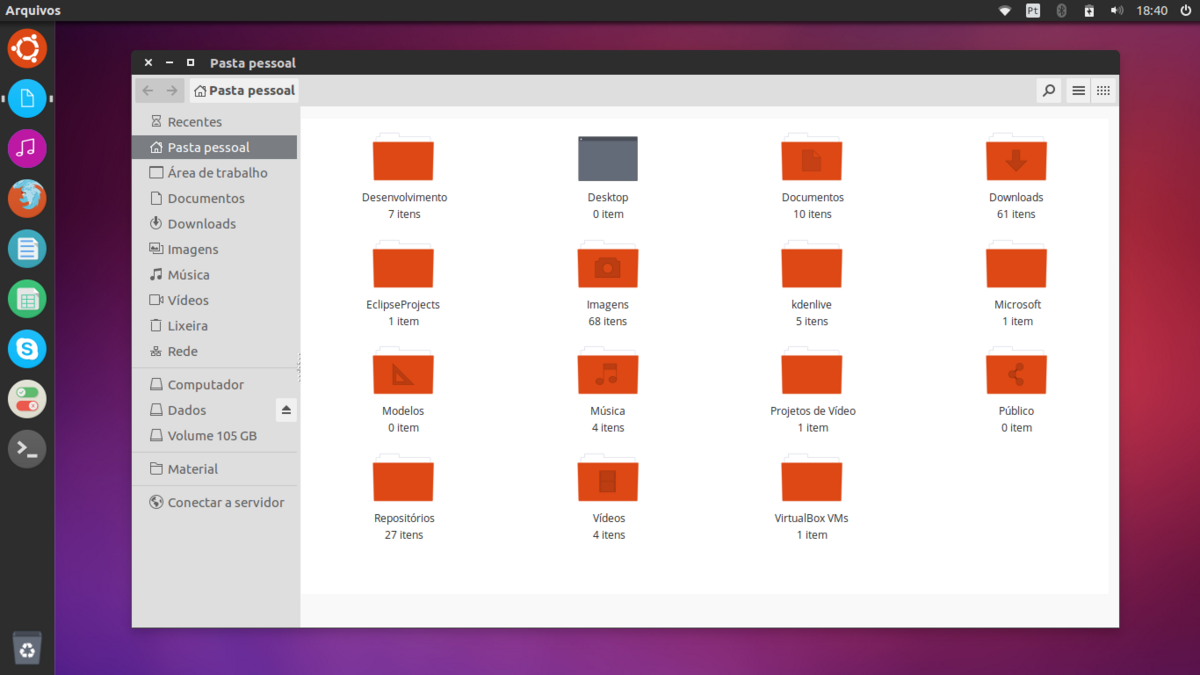Select Recentes in the sidebar
1200x675 pixels.
click(x=214, y=121)
